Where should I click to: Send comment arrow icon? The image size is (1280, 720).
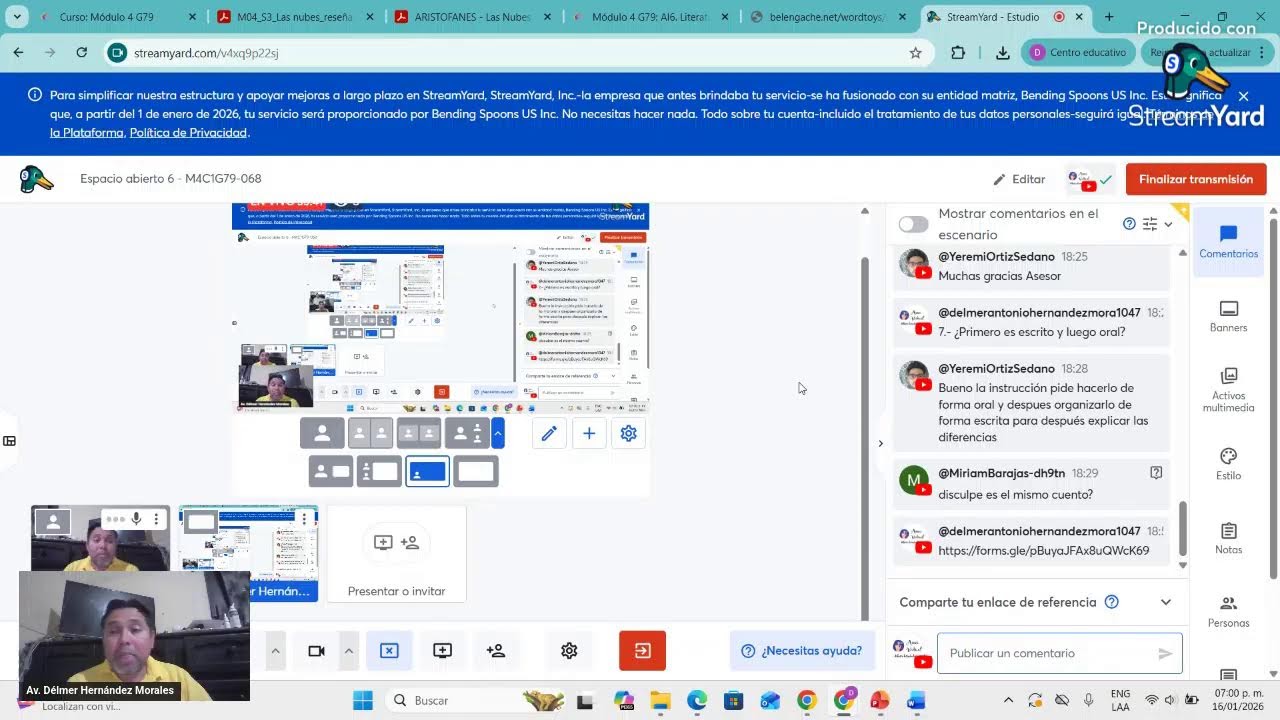[x=1165, y=653]
